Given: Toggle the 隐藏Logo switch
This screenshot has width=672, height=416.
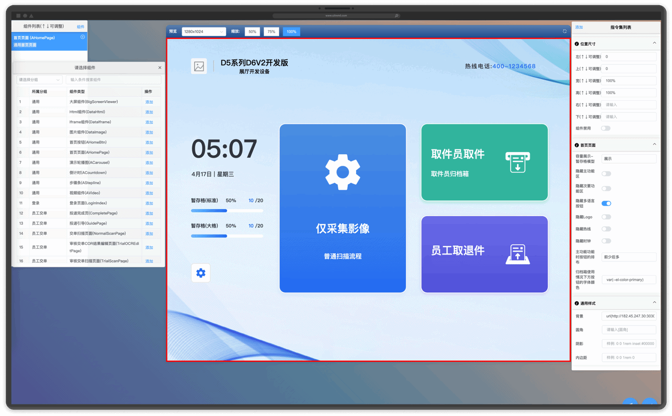Looking at the screenshot, I should [x=606, y=216].
